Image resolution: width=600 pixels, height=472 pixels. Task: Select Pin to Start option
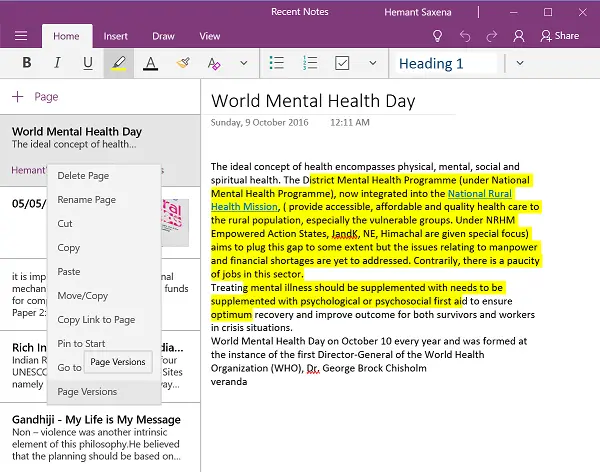pyautogui.click(x=104, y=343)
